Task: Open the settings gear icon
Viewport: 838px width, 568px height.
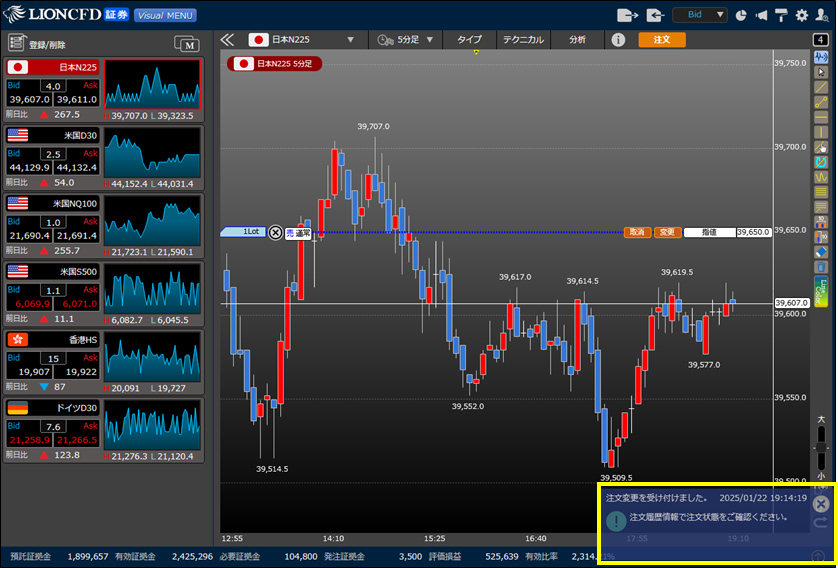Action: click(x=801, y=15)
